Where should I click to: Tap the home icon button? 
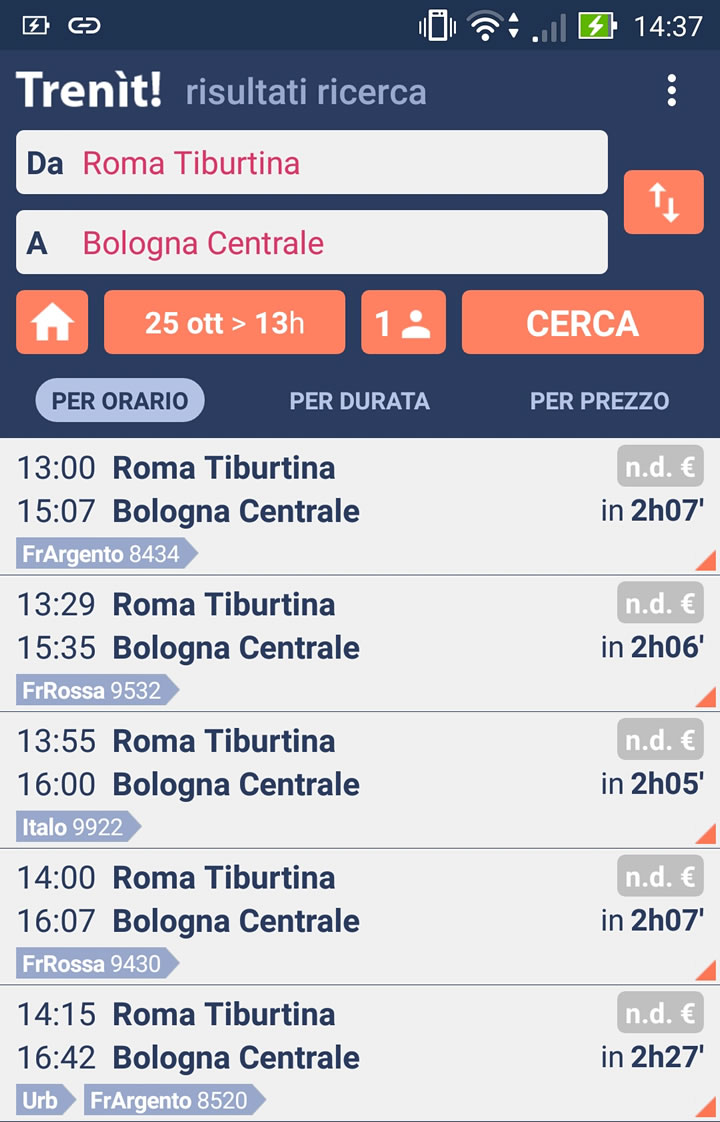coord(52,322)
